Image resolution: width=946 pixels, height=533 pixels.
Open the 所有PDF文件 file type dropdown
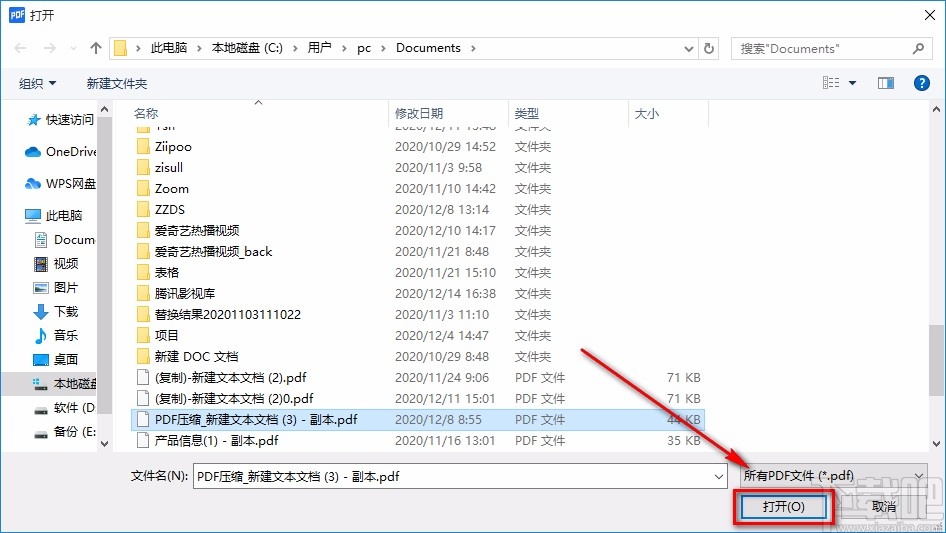point(834,476)
